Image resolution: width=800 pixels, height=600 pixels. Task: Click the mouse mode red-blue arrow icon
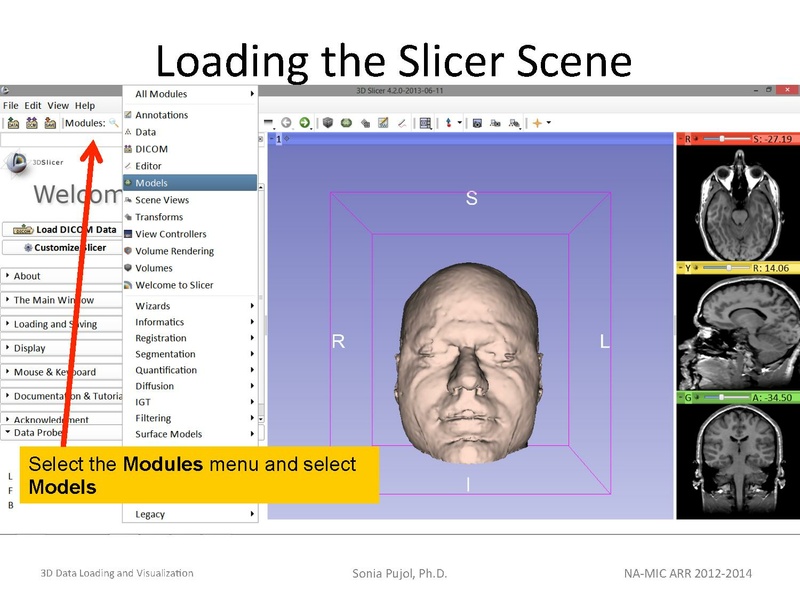[448, 122]
